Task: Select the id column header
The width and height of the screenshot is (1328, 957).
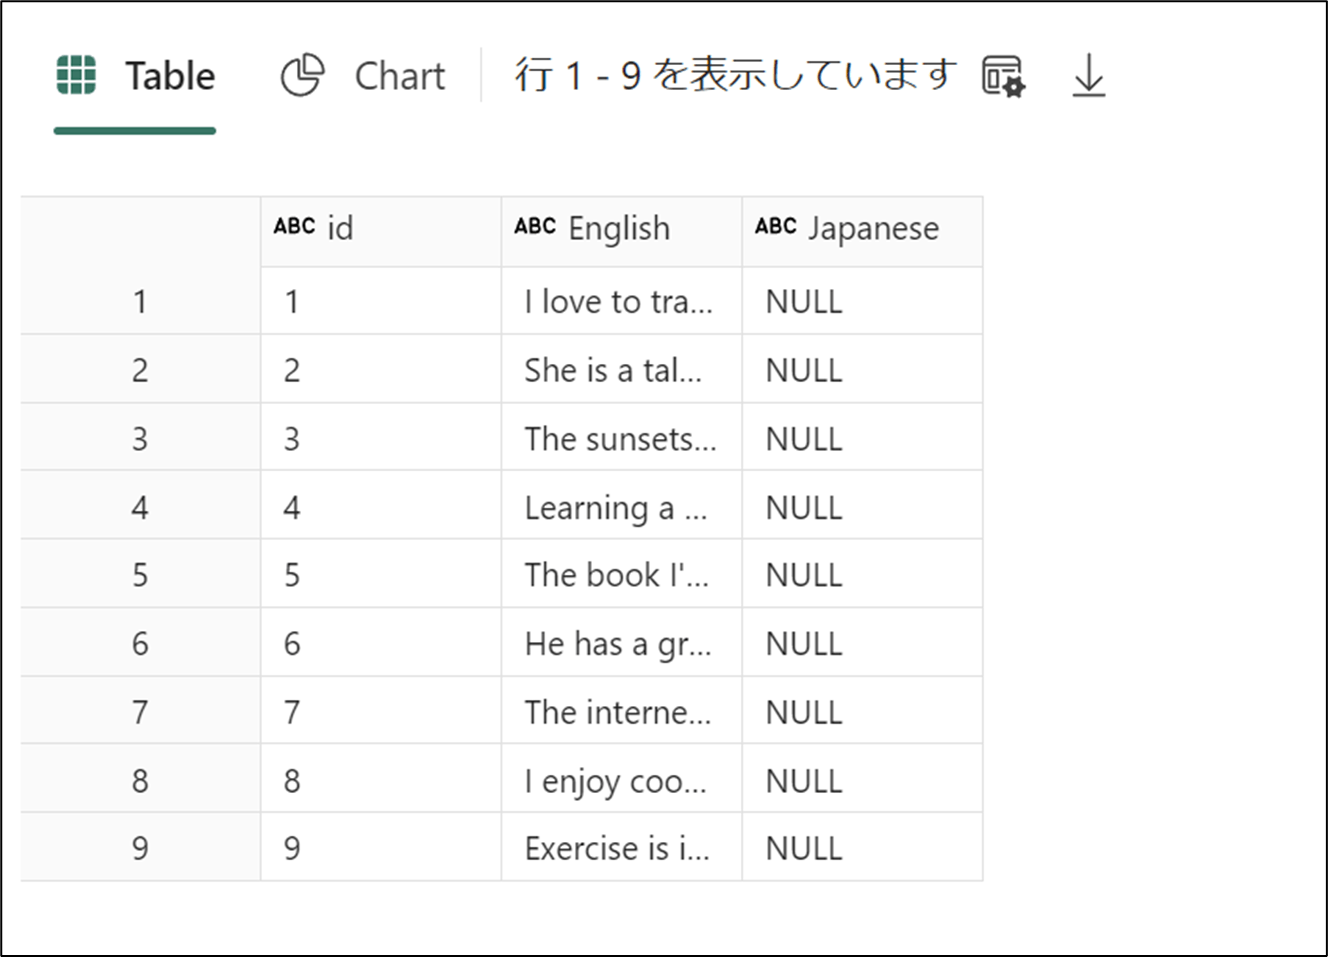Action: click(x=340, y=229)
